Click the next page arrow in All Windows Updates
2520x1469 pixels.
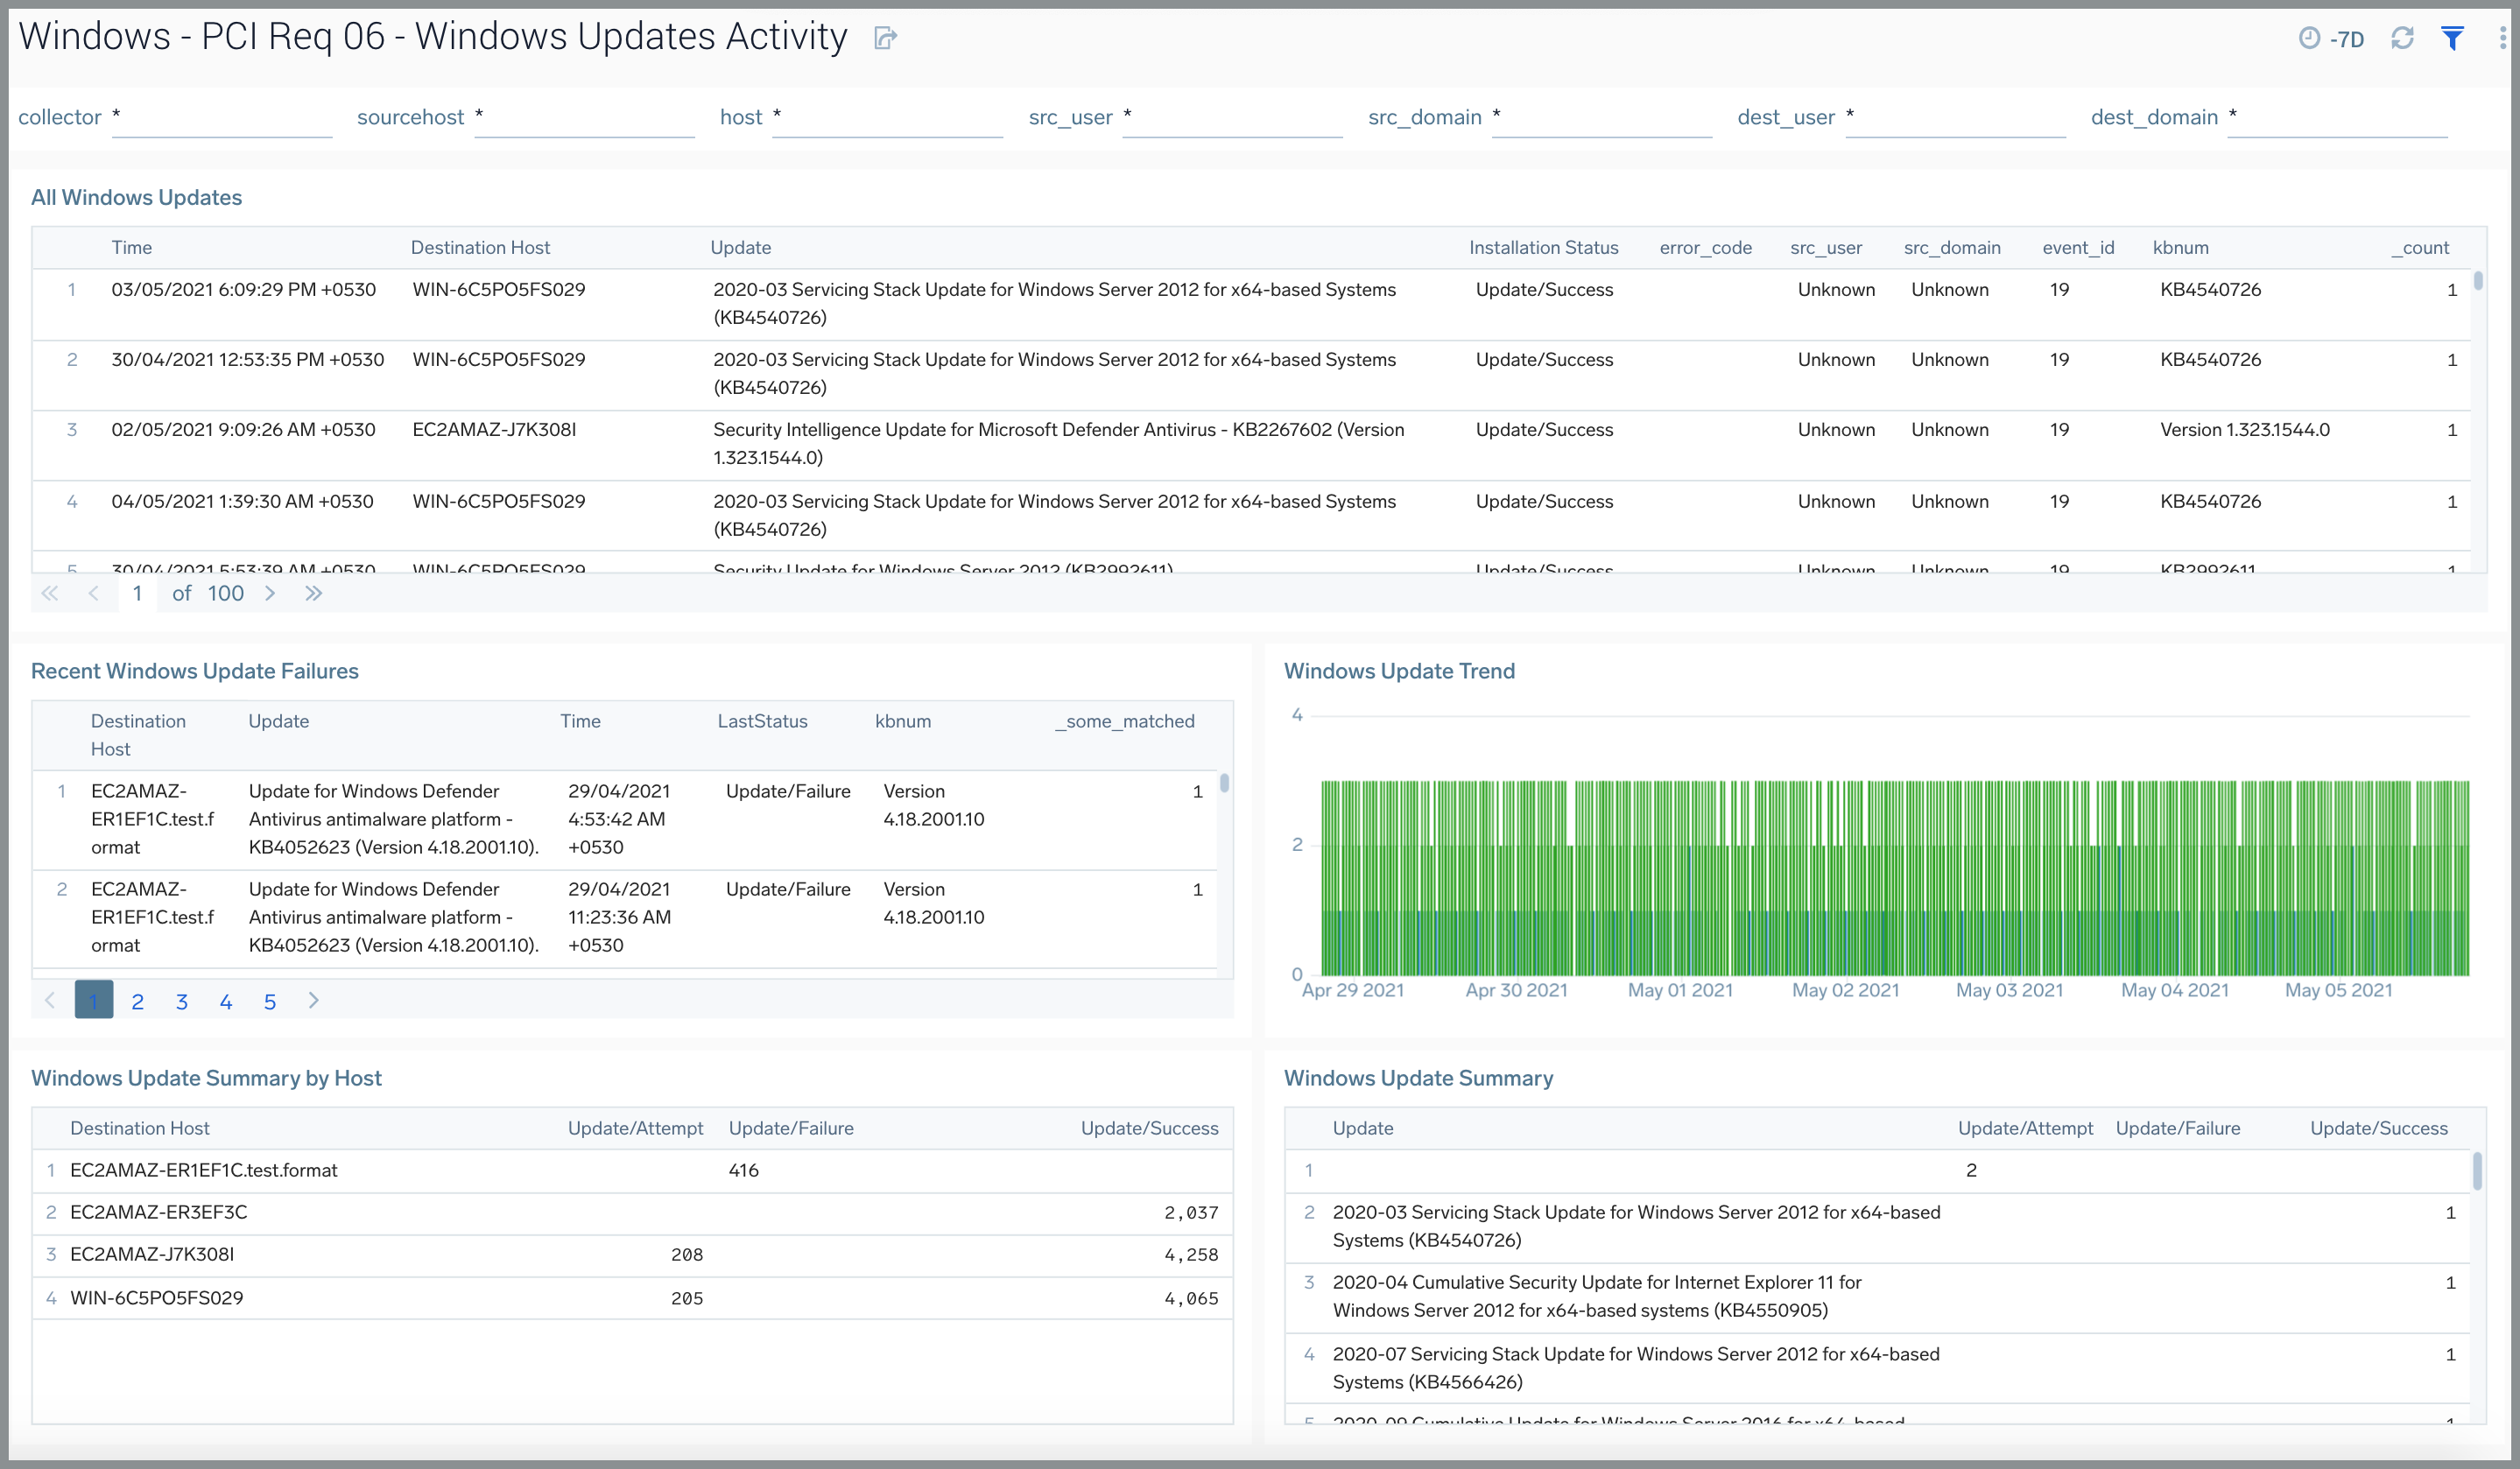point(271,593)
